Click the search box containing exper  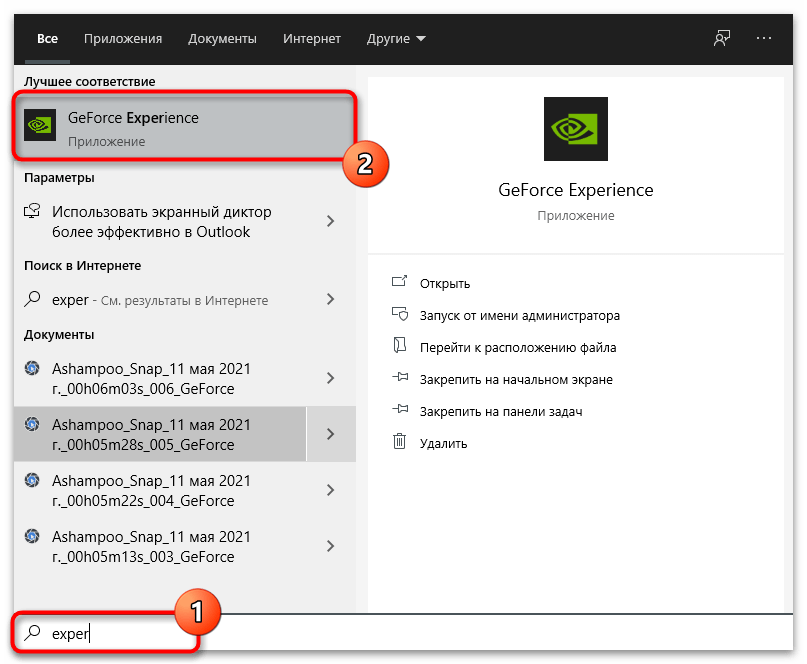pos(404,633)
